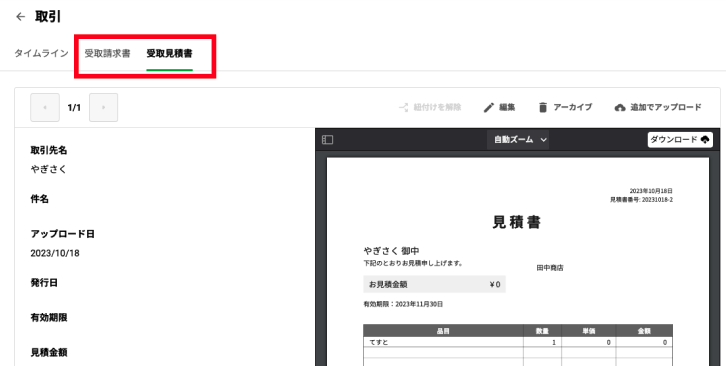The width and height of the screenshot is (726, 366).
Task: Open the 自動ズーム zoom dropdown
Action: (x=518, y=139)
